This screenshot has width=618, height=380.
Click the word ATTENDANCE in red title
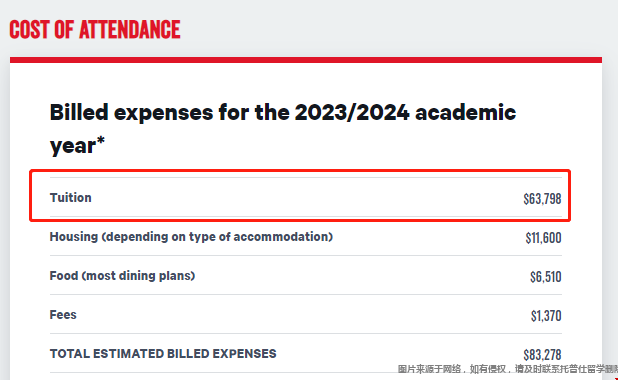tap(130, 30)
